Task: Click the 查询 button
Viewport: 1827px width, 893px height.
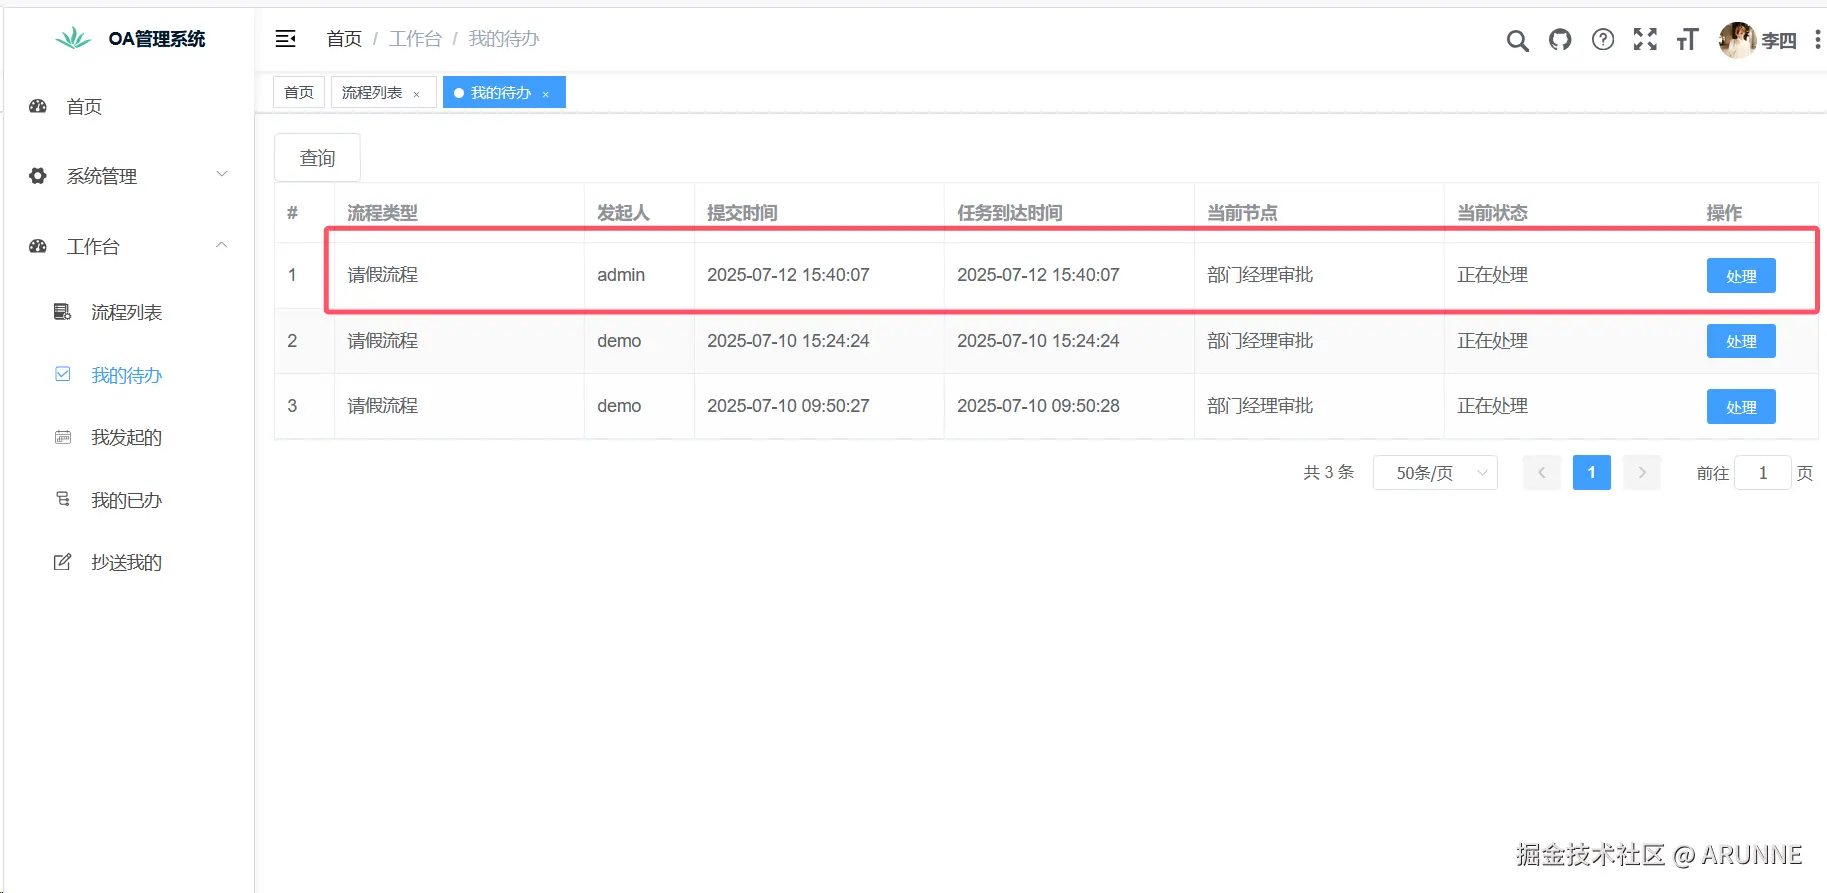Action: coord(317,158)
